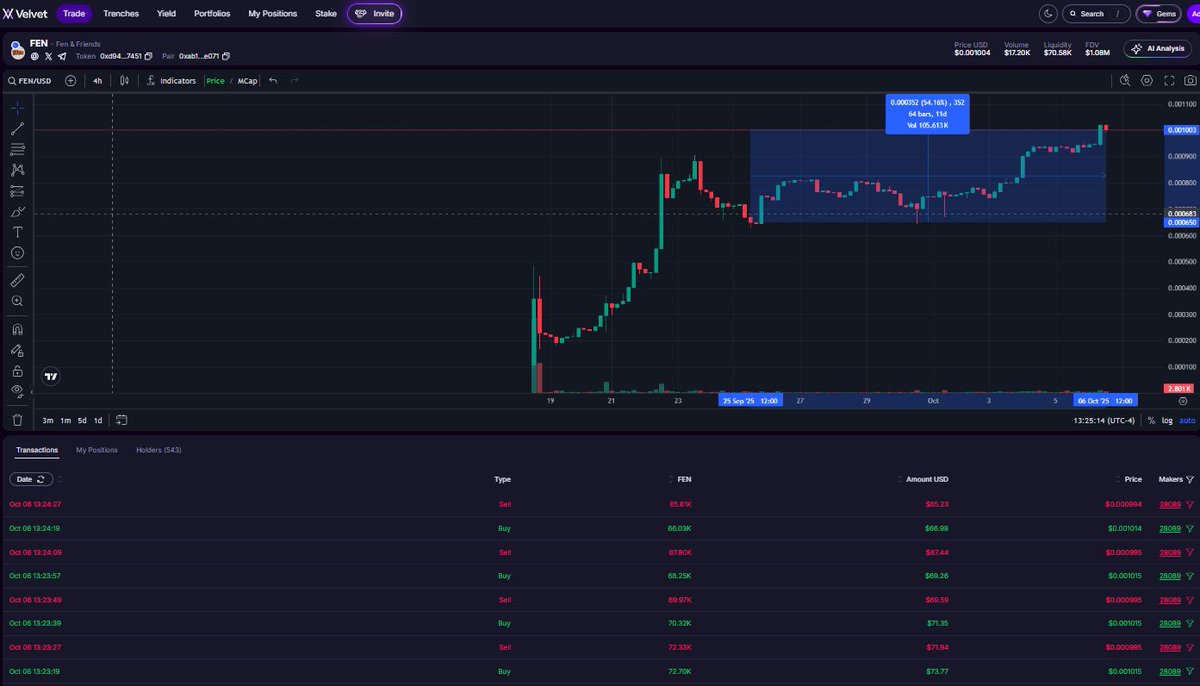Redo the chart action
This screenshot has height=686, width=1200.
[x=295, y=81]
